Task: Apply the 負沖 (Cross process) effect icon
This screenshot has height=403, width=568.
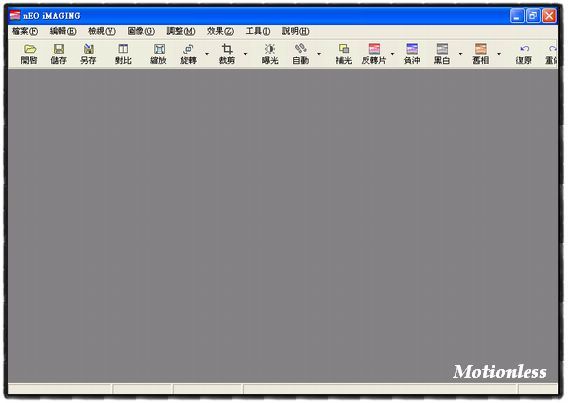Action: pos(412,49)
